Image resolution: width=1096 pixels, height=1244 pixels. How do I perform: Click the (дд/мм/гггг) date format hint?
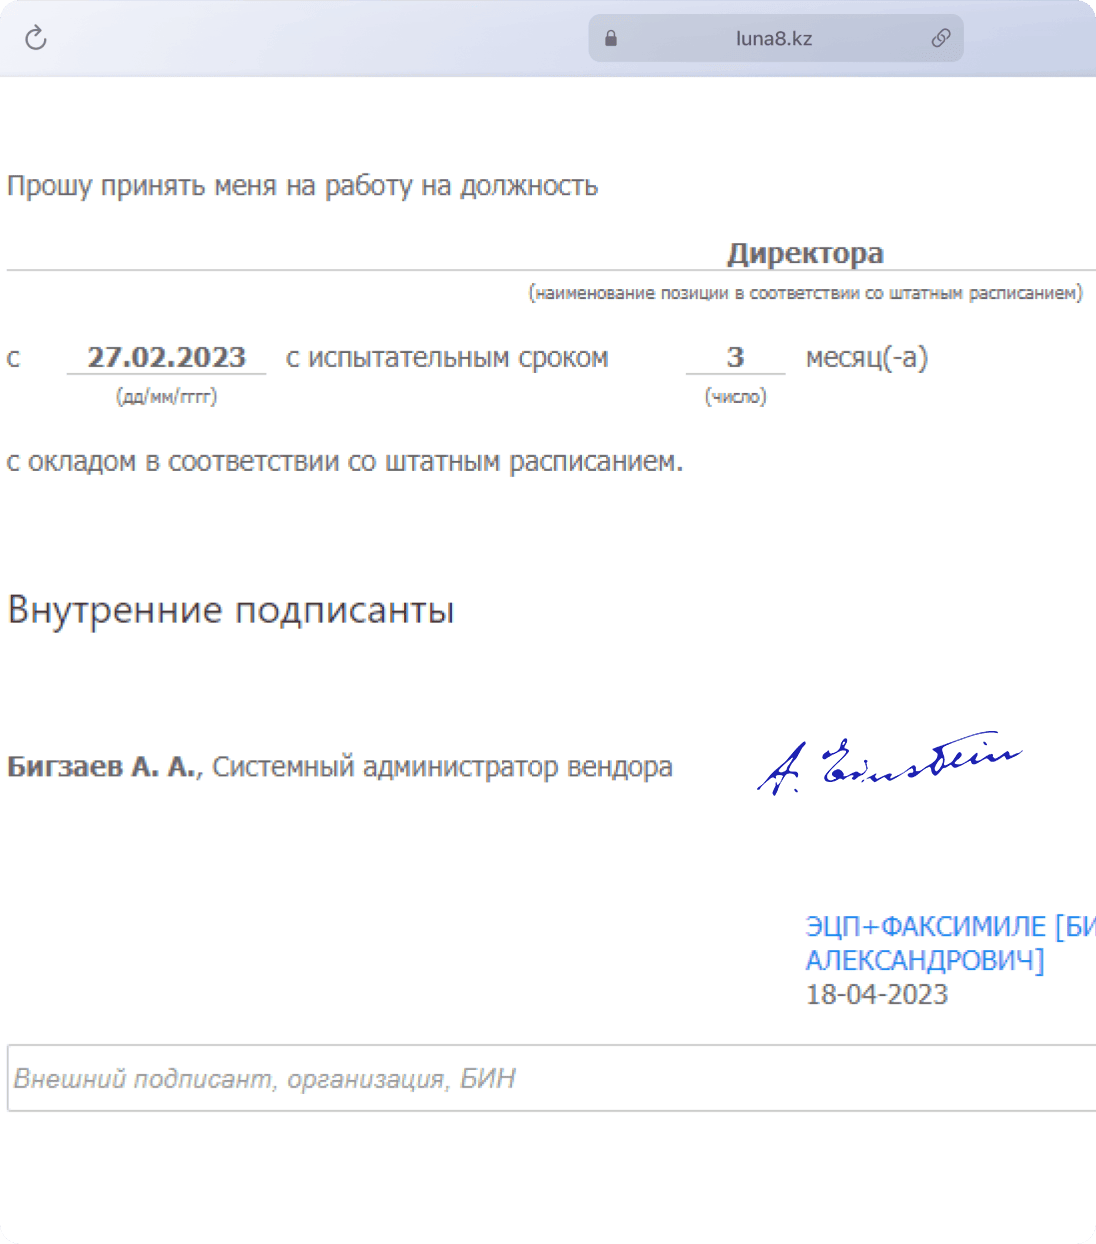click(x=166, y=396)
